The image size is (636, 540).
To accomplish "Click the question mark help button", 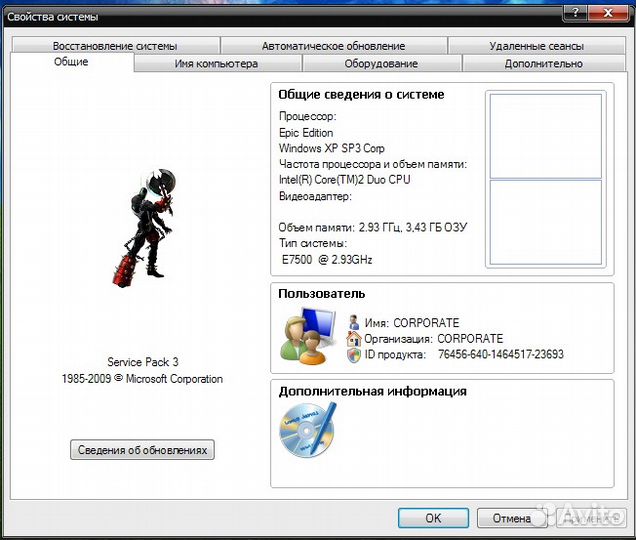I will tap(574, 14).
